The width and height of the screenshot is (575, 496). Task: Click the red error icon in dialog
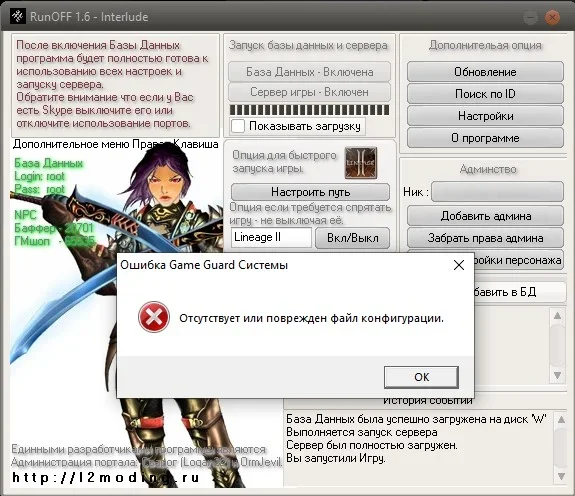(x=154, y=317)
